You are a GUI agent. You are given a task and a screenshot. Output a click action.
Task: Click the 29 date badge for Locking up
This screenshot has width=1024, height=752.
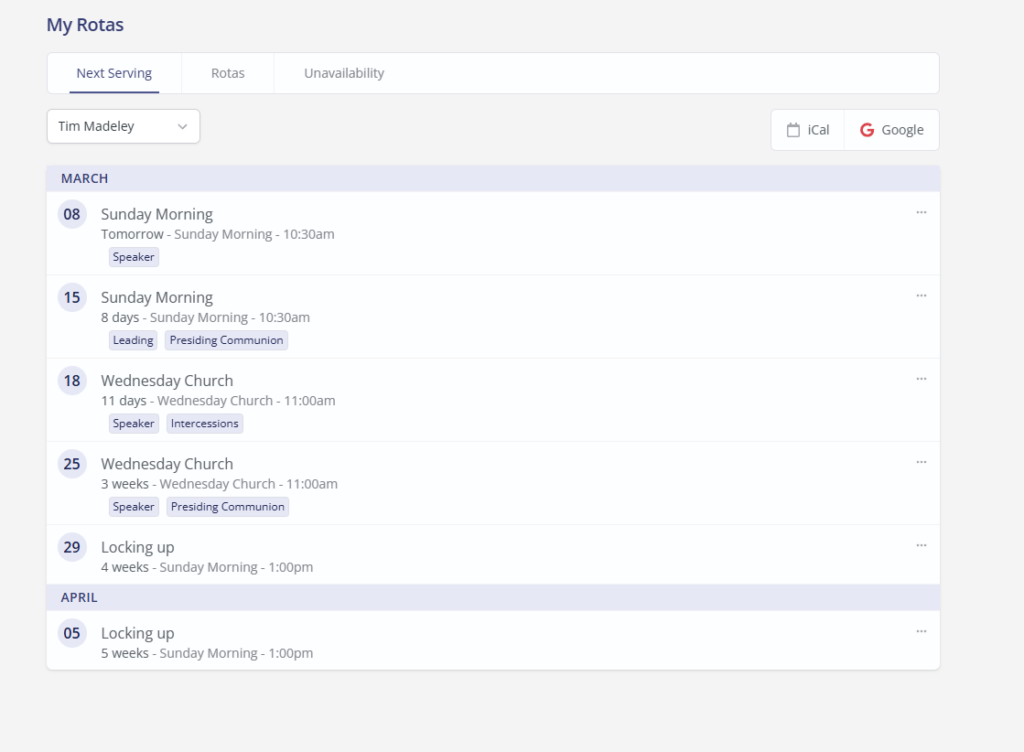(72, 547)
